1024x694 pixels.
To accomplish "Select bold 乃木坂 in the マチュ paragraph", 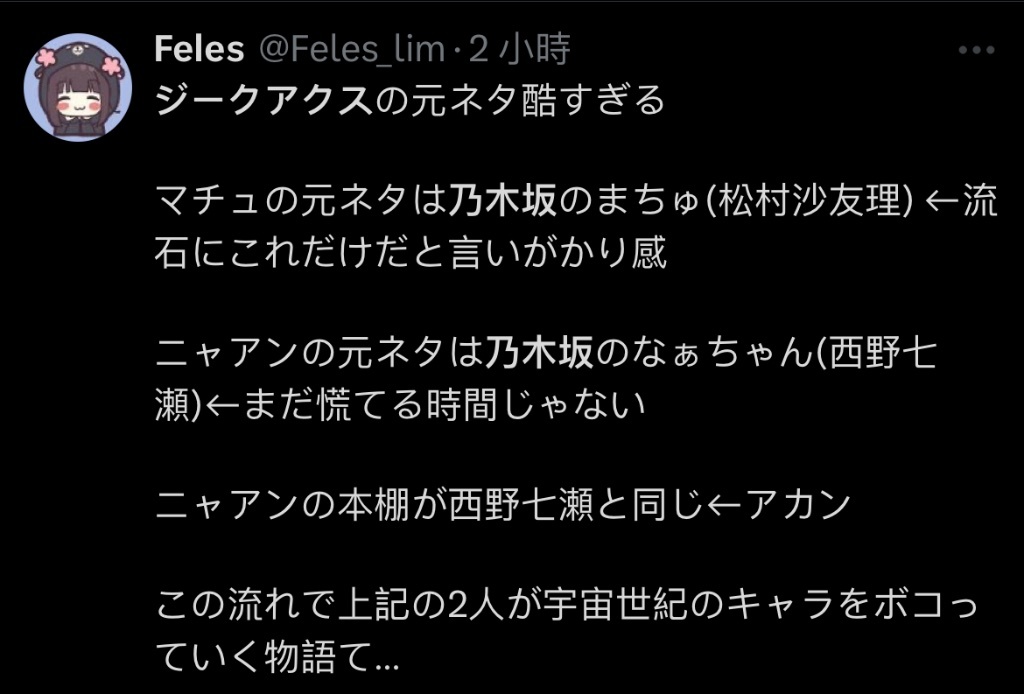I will [502, 202].
